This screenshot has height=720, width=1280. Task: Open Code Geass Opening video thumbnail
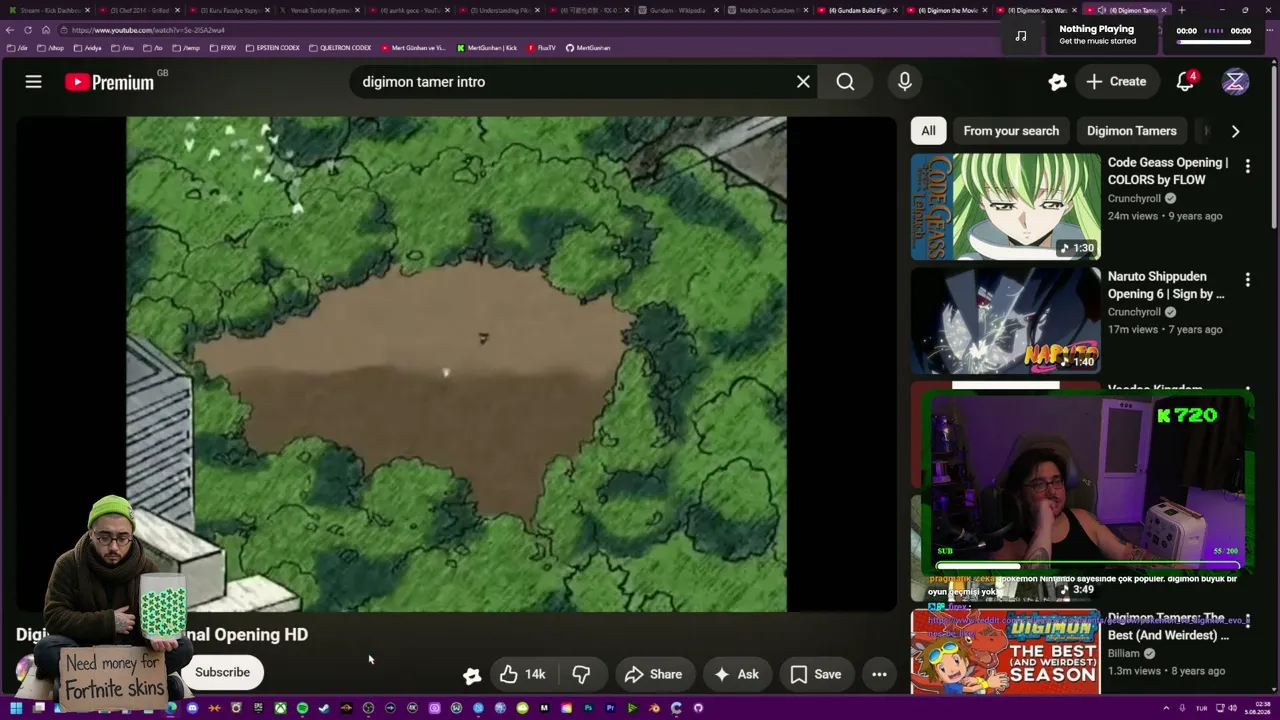[x=1005, y=206]
